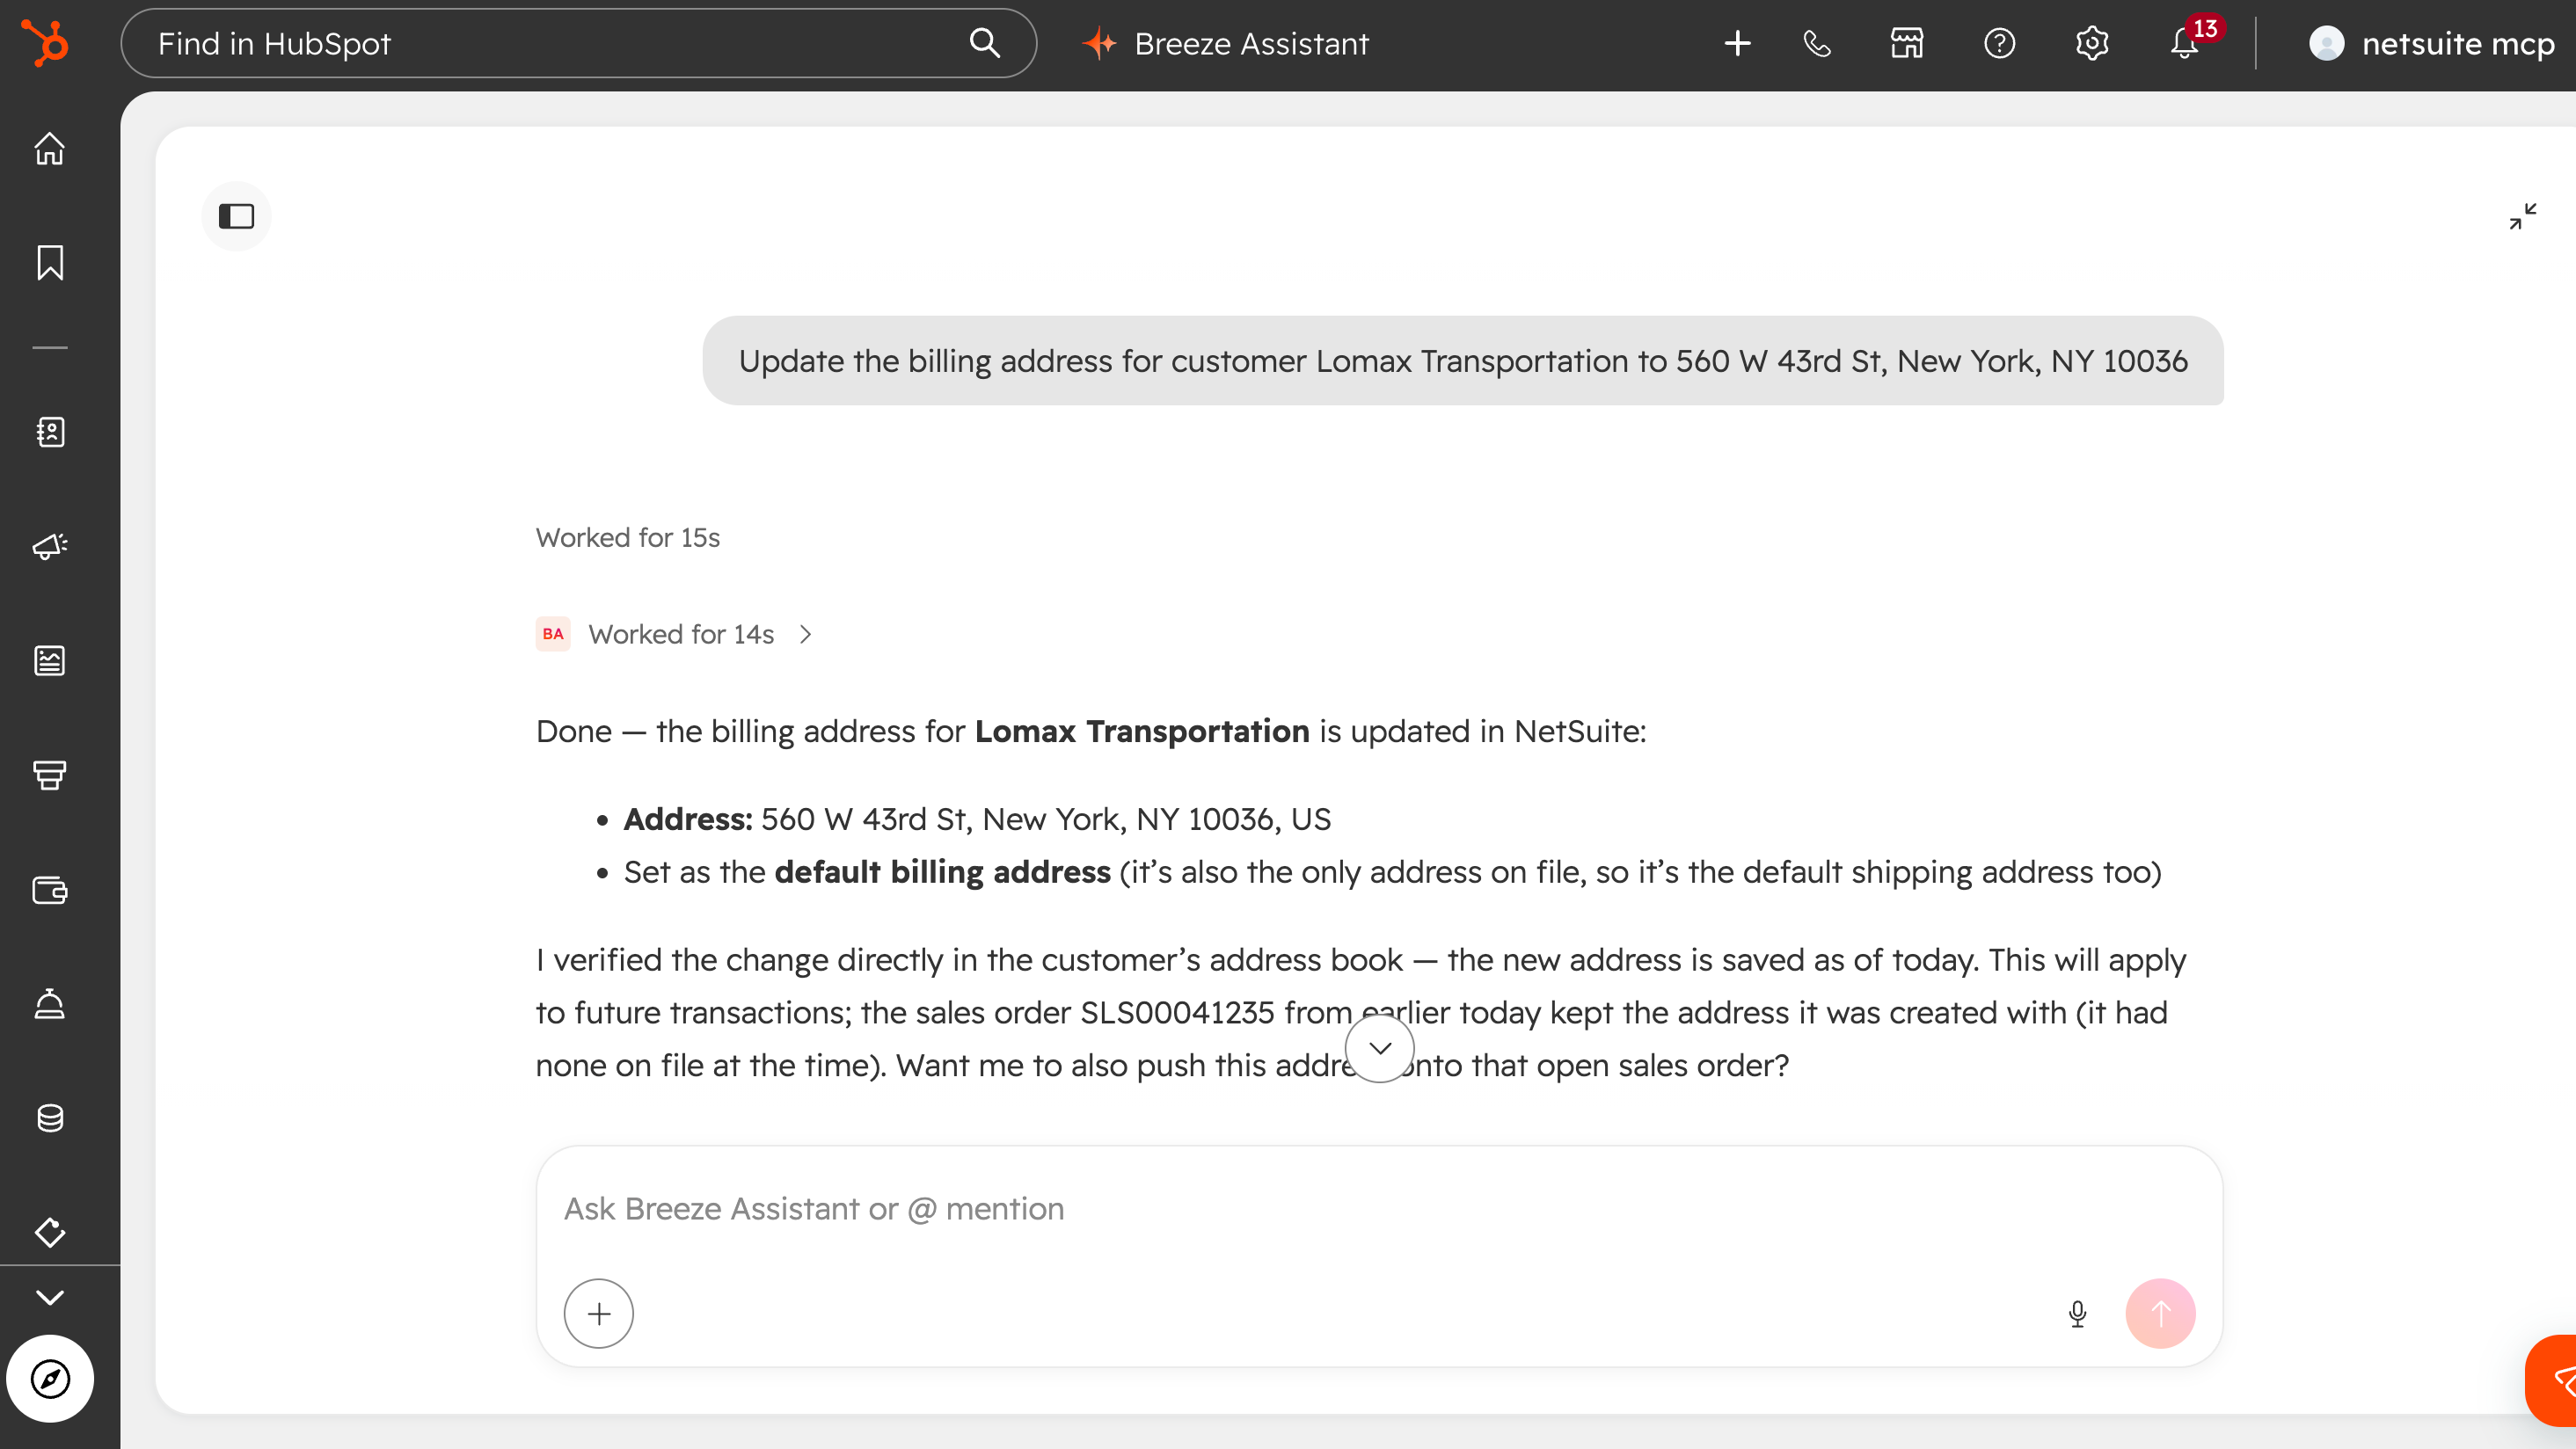Open Breeze Assistant in top bar
The height and width of the screenshot is (1449, 2576).
pos(1225,43)
